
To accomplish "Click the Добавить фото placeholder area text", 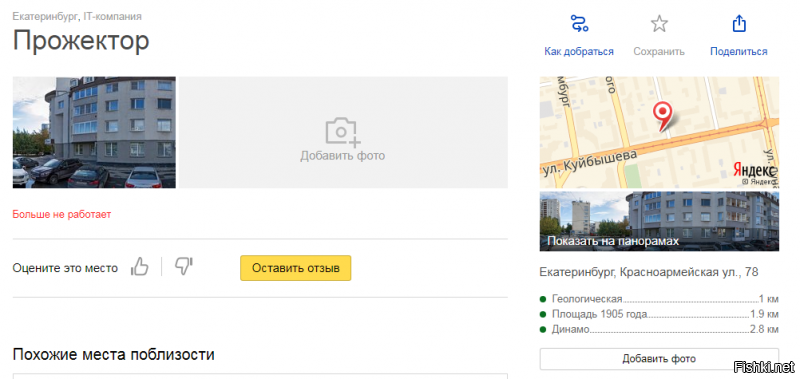I will point(343,156).
